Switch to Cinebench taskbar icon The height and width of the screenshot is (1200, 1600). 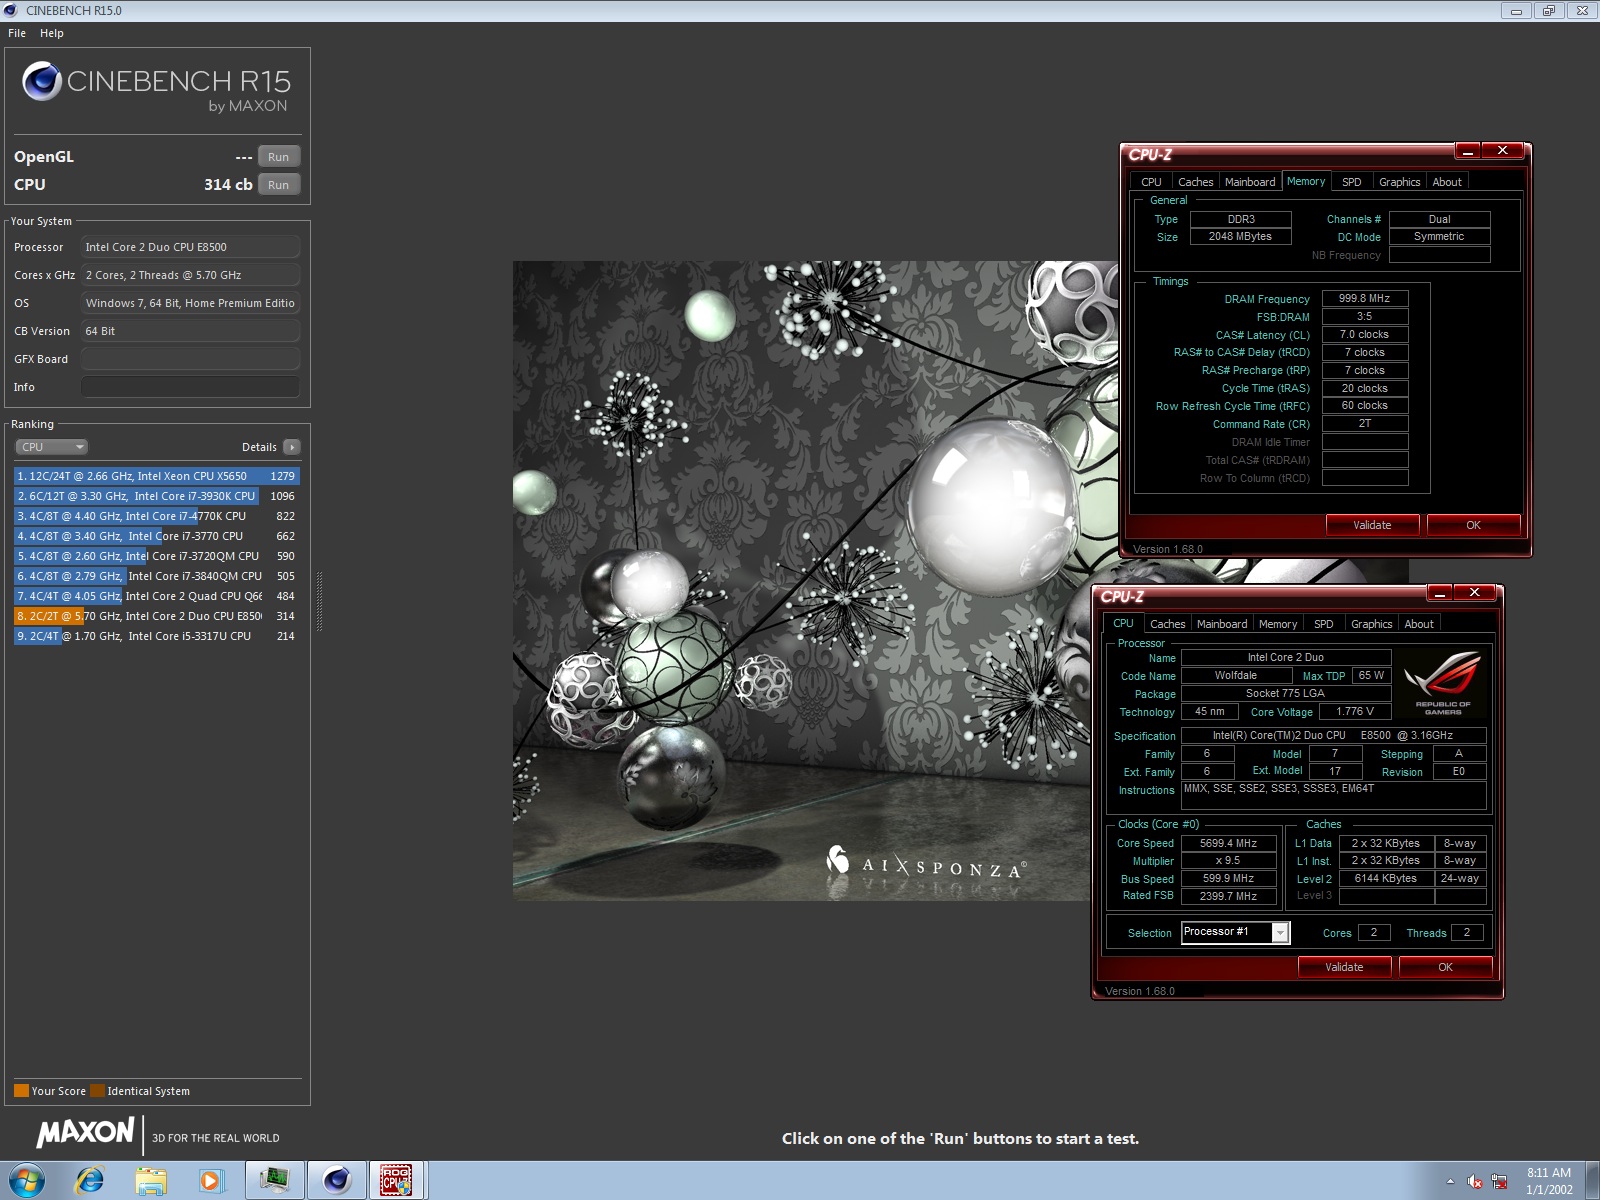(336, 1181)
